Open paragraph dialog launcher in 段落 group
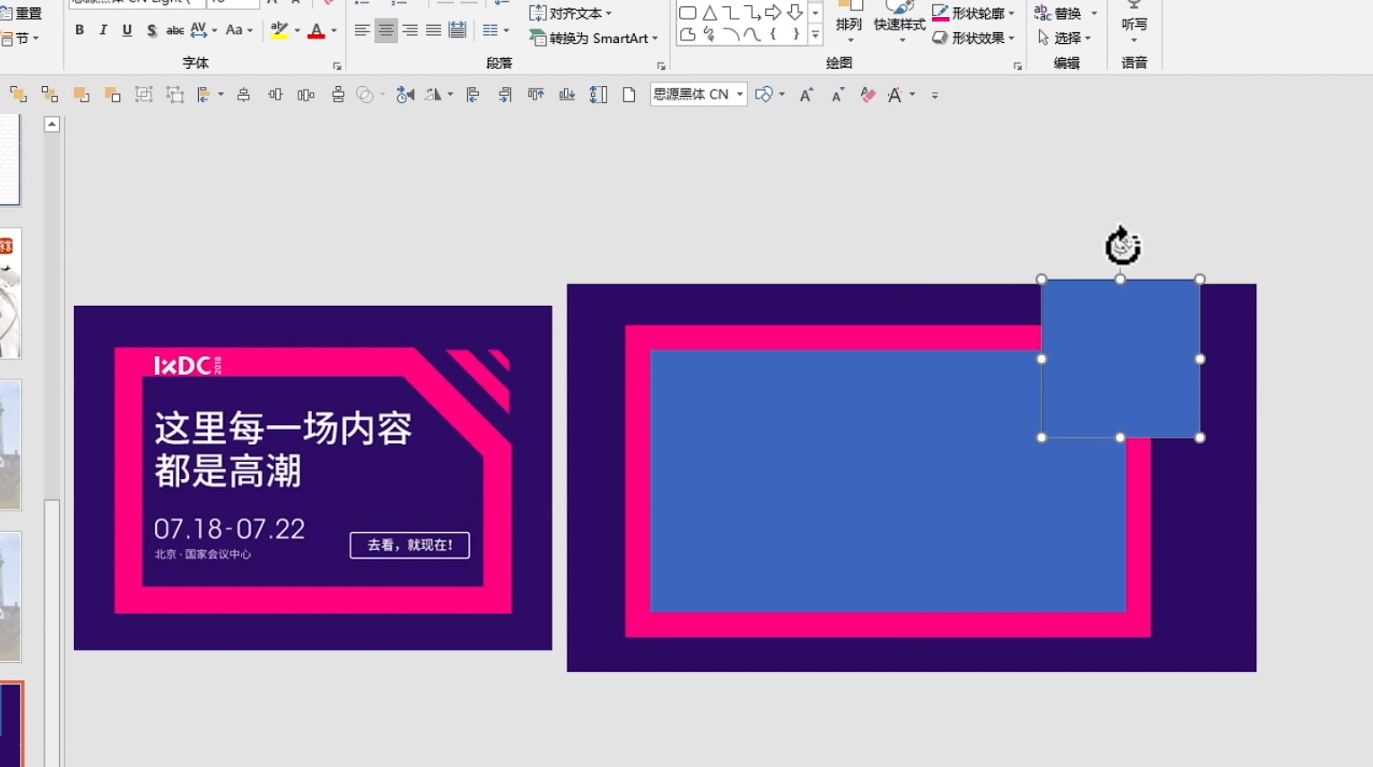 click(x=661, y=66)
